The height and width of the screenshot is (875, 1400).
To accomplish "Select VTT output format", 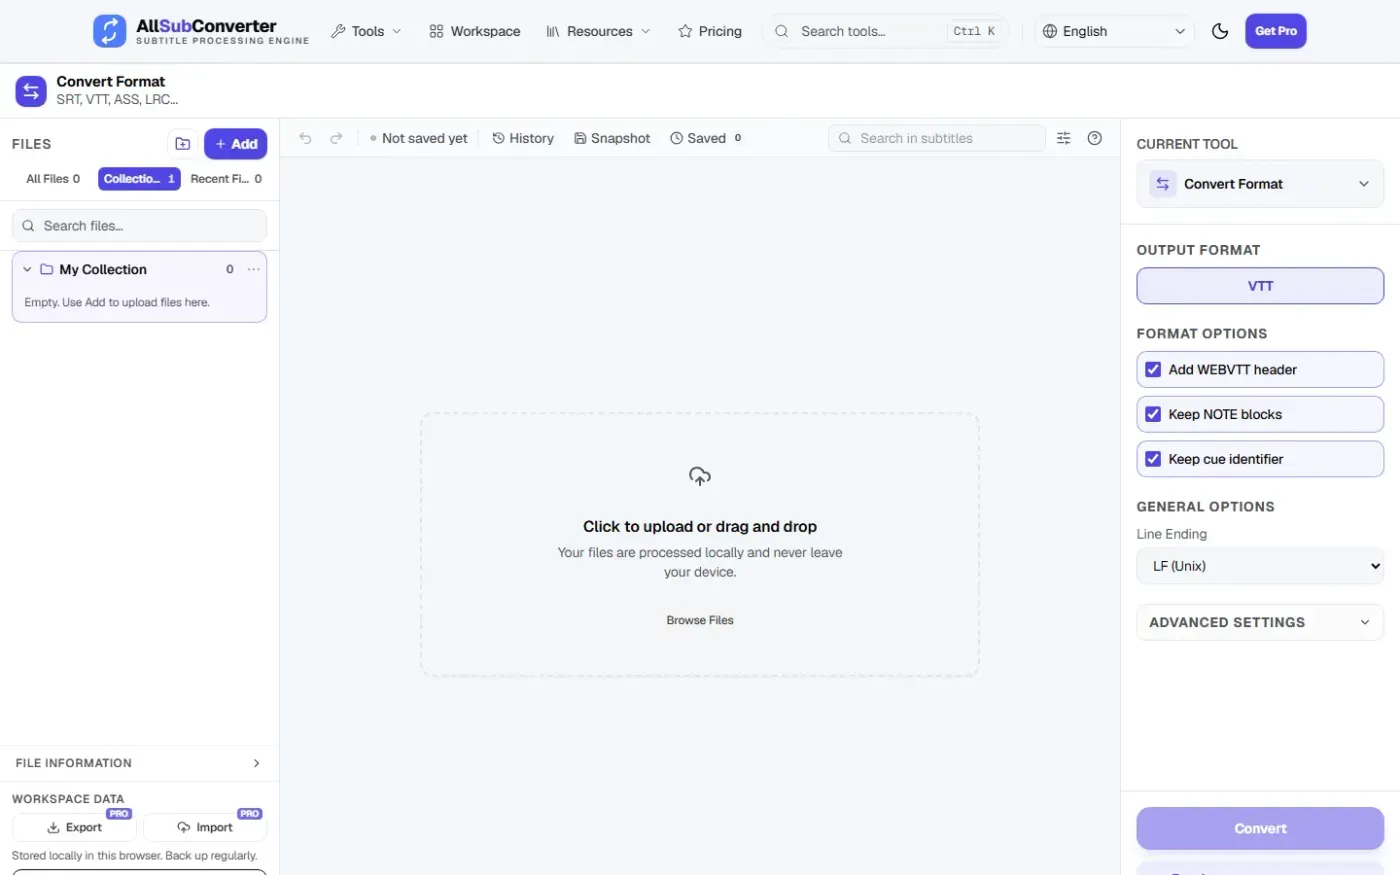I will 1260,286.
